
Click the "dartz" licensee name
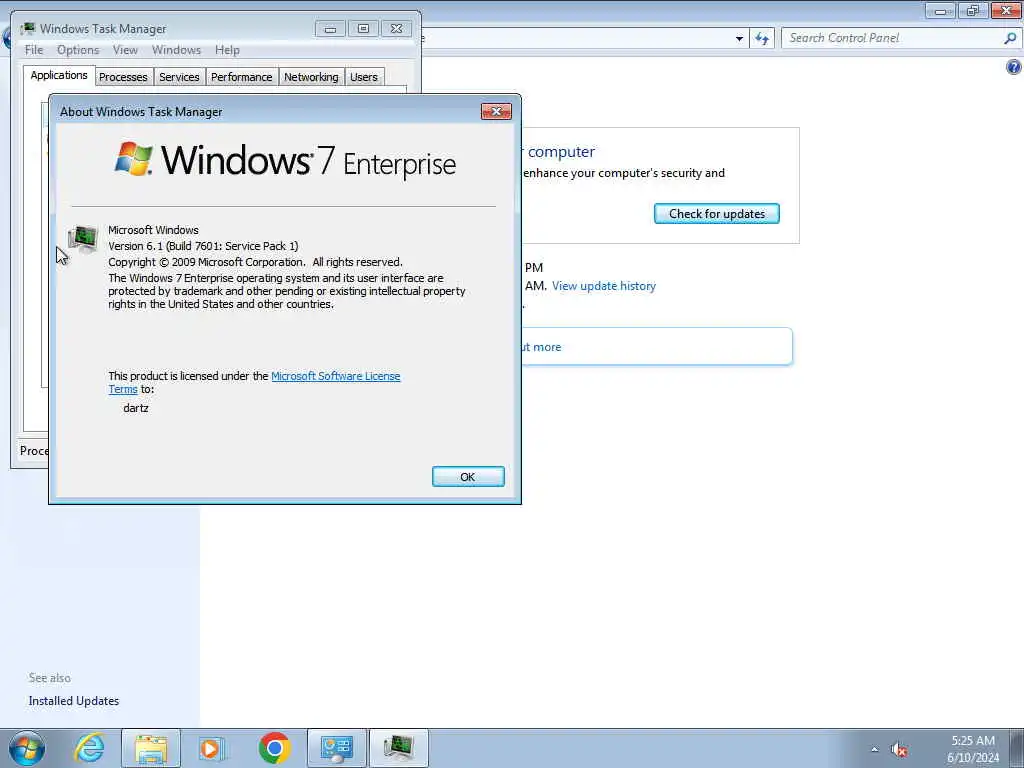point(136,408)
